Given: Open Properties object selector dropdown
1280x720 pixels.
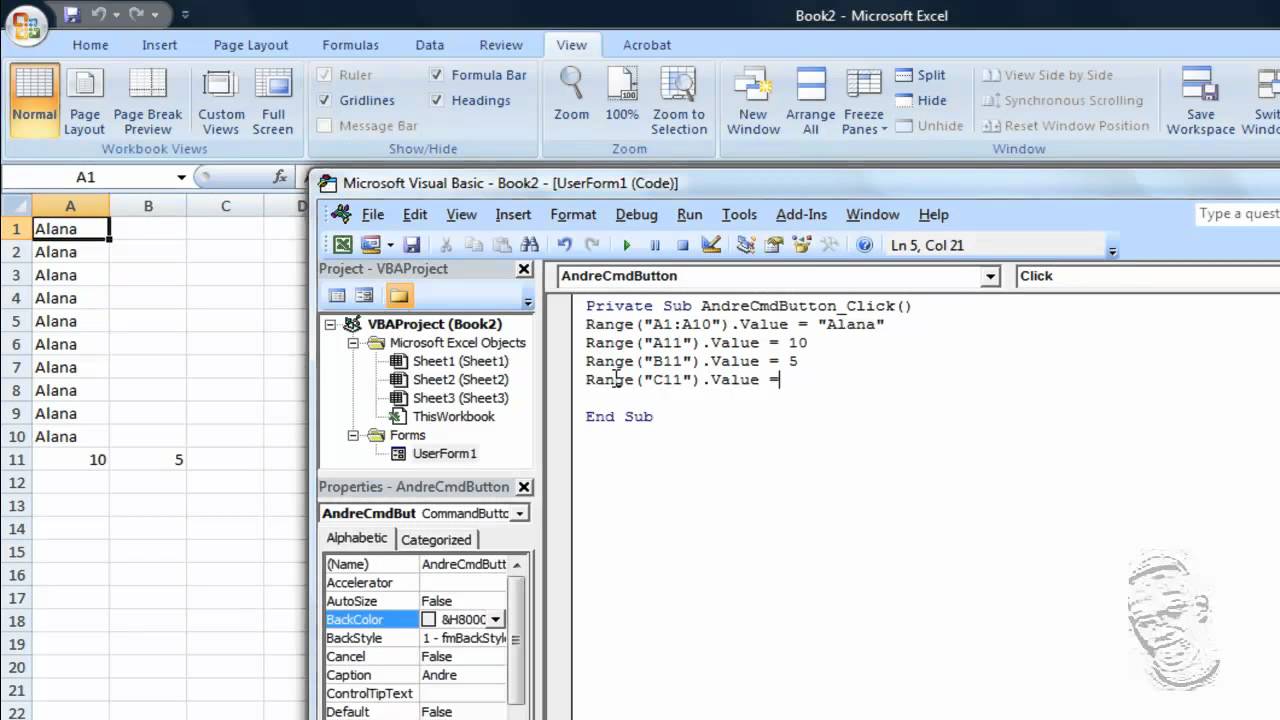Looking at the screenshot, I should point(519,513).
